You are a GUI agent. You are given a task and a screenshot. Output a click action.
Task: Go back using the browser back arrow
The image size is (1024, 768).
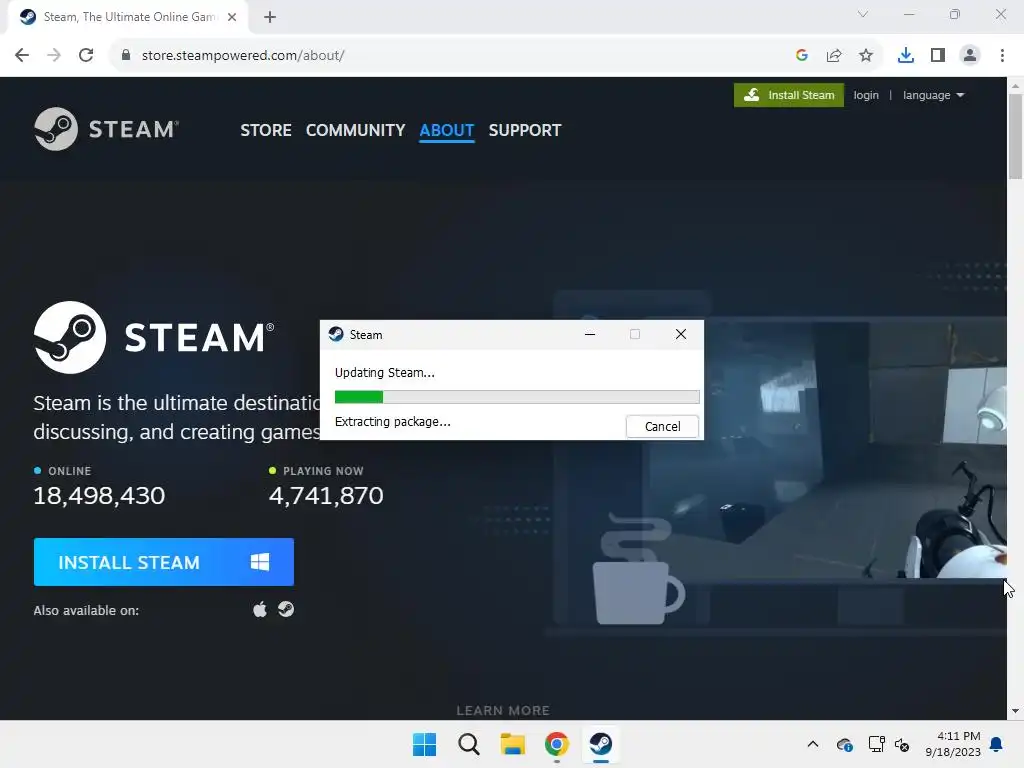pos(22,56)
